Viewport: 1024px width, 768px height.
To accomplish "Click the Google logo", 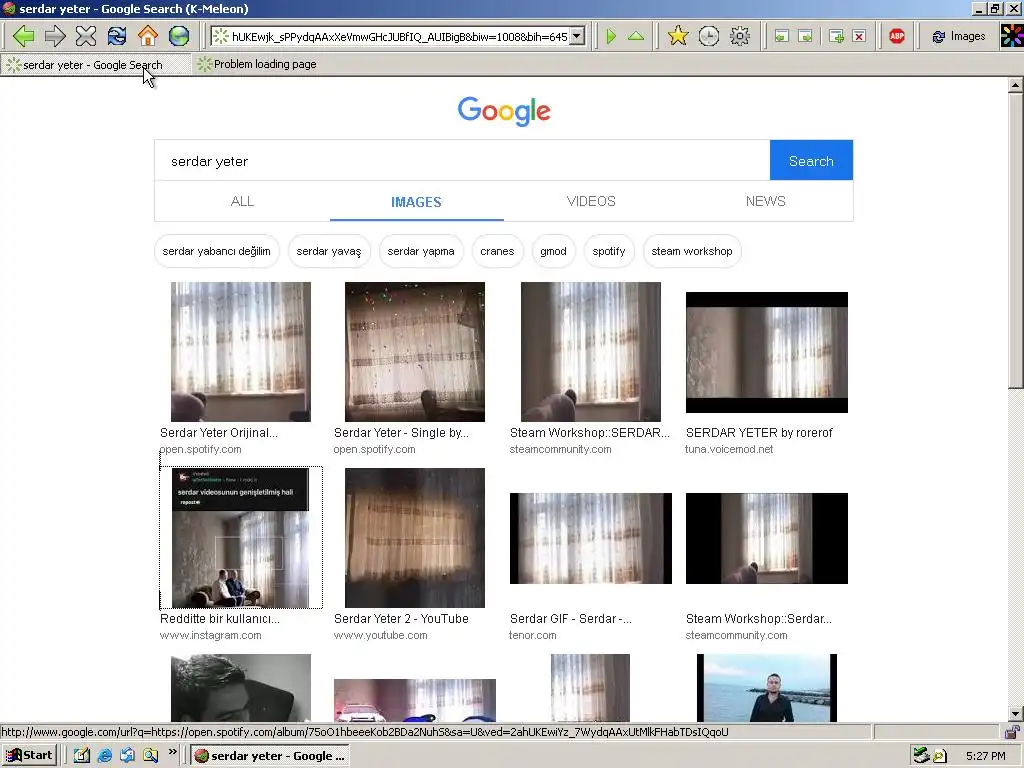I will coord(504,111).
